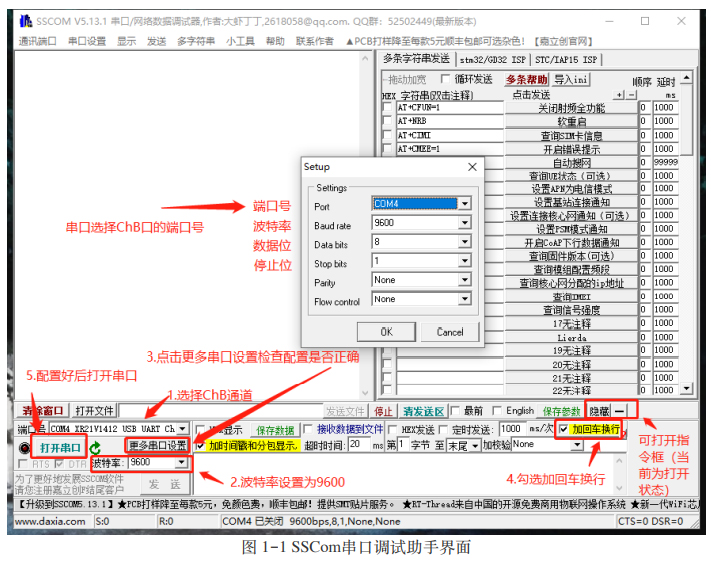Click the 保存数据 button
Screen dimensions: 711x562
point(275,430)
